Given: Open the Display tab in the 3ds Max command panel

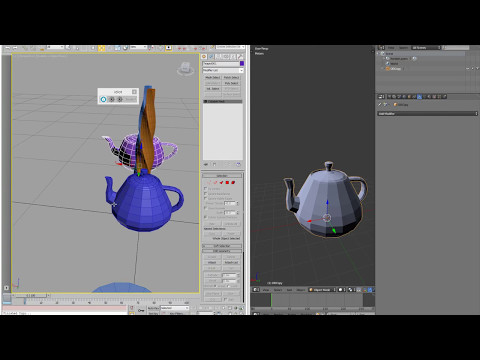Looking at the screenshot, I should point(233,56).
